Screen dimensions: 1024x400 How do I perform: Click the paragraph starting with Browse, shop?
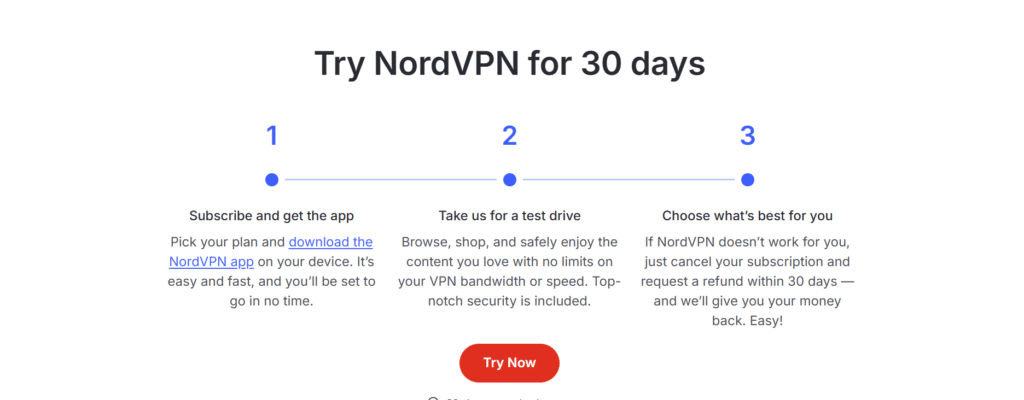(510, 271)
